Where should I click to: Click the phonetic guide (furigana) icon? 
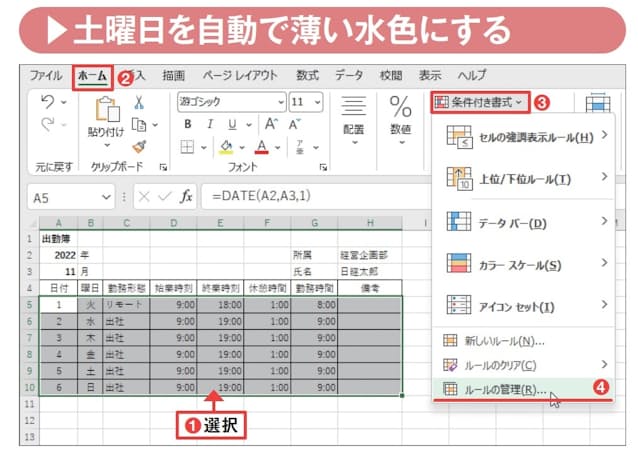coord(300,147)
